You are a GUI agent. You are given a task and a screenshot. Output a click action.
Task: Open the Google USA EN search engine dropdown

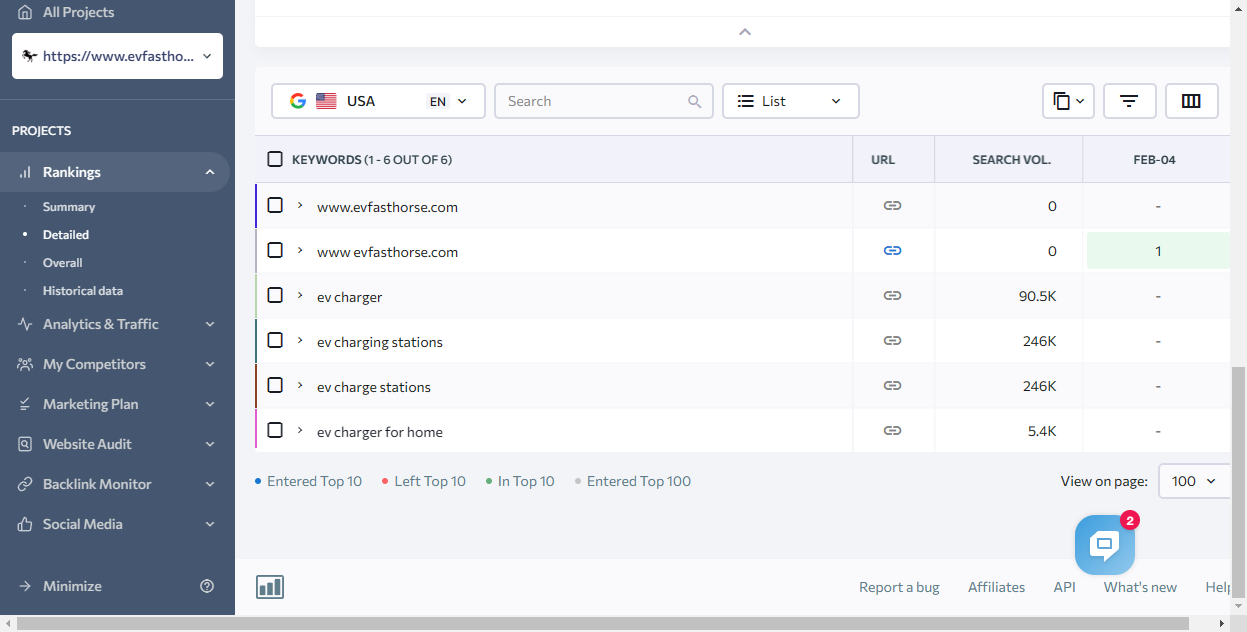pos(378,101)
